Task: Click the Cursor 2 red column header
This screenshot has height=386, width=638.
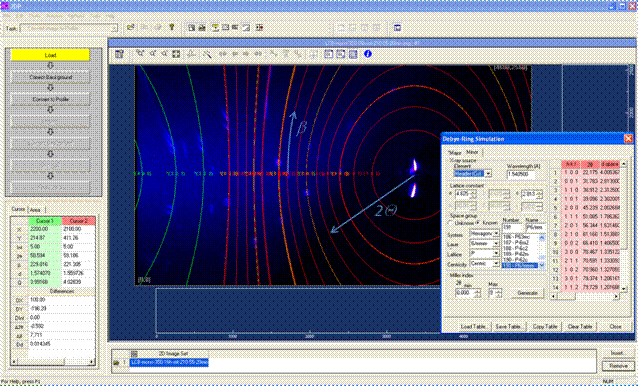Action: point(78,220)
